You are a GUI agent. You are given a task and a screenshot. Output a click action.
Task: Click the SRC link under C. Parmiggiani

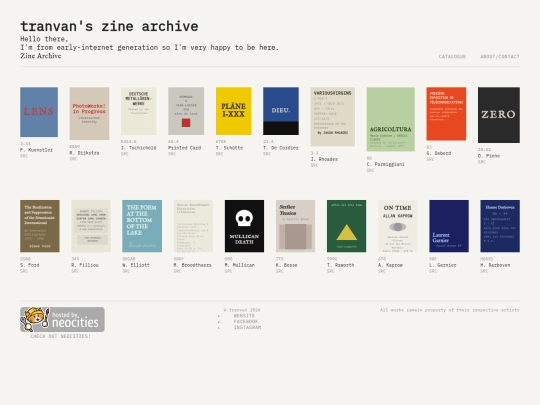370,170
